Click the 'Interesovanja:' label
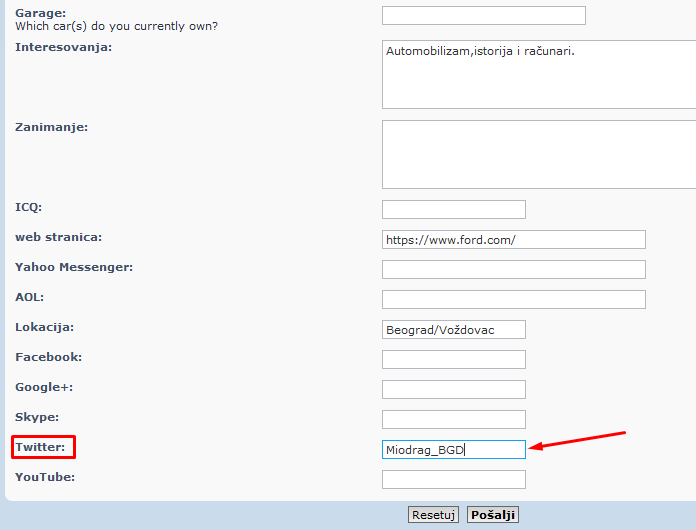 coord(63,47)
